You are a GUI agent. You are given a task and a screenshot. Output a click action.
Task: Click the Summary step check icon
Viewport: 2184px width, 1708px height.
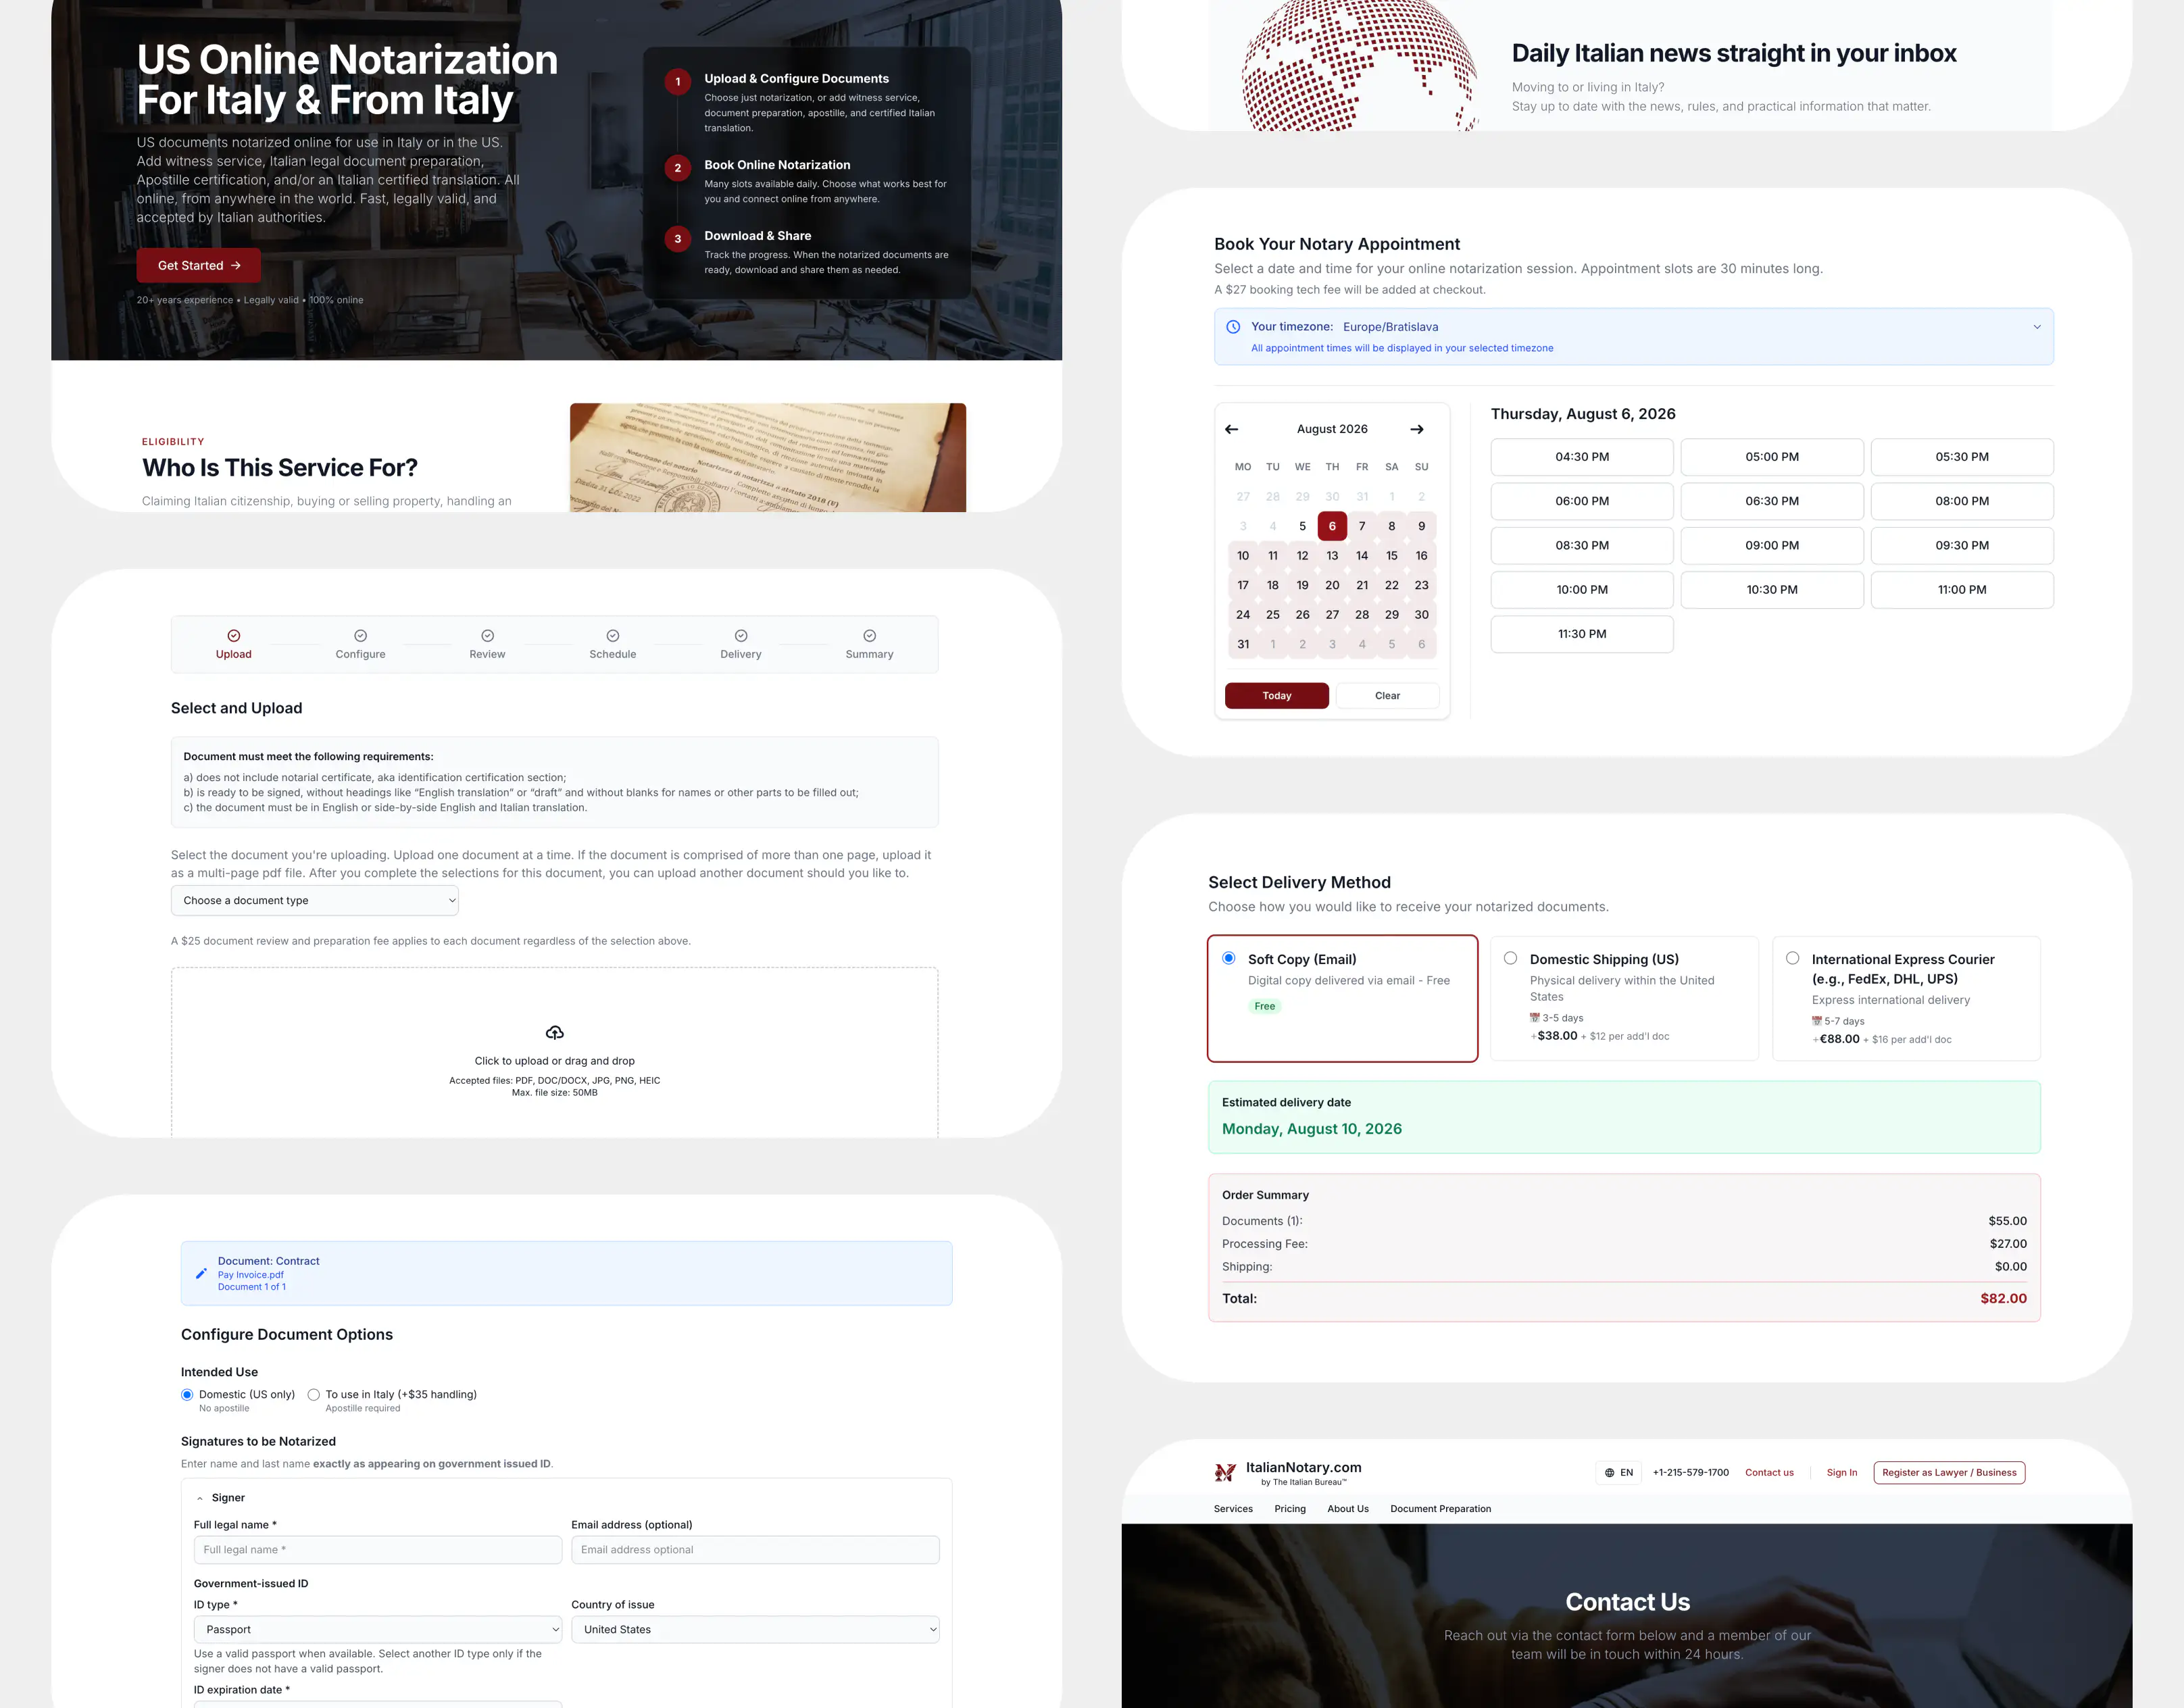click(x=870, y=636)
